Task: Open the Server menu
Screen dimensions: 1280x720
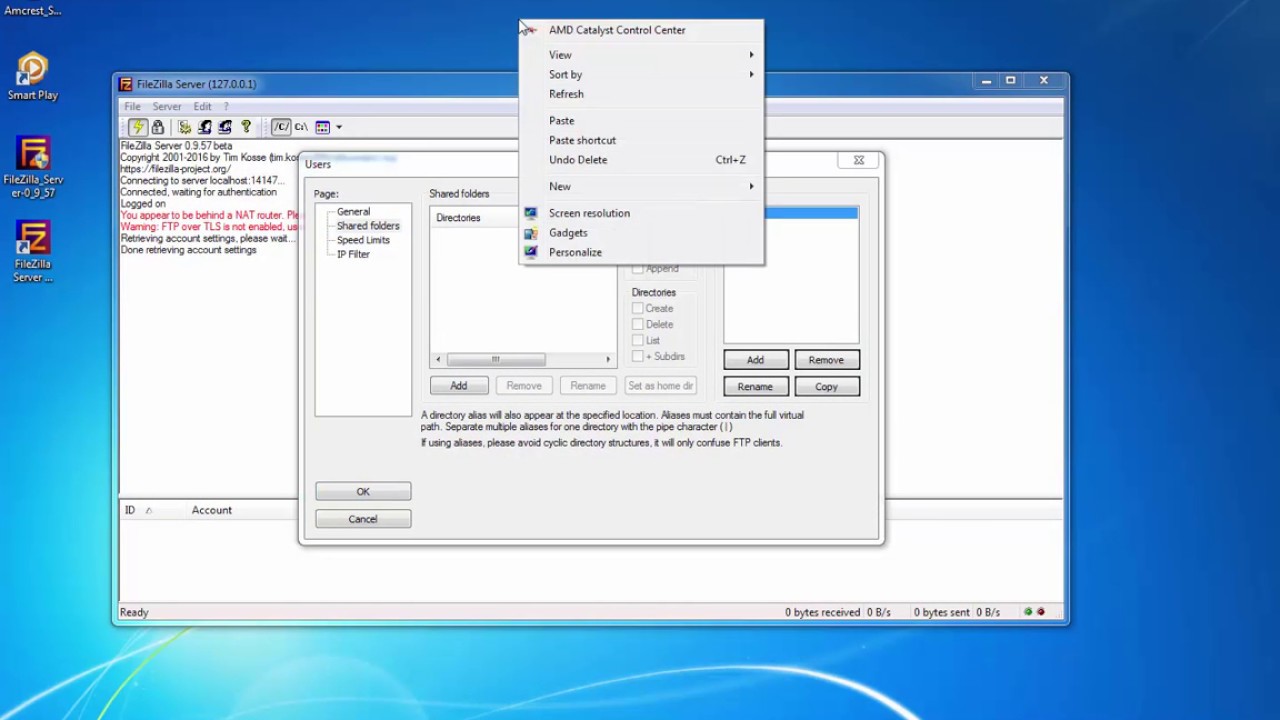Action: pos(167,106)
